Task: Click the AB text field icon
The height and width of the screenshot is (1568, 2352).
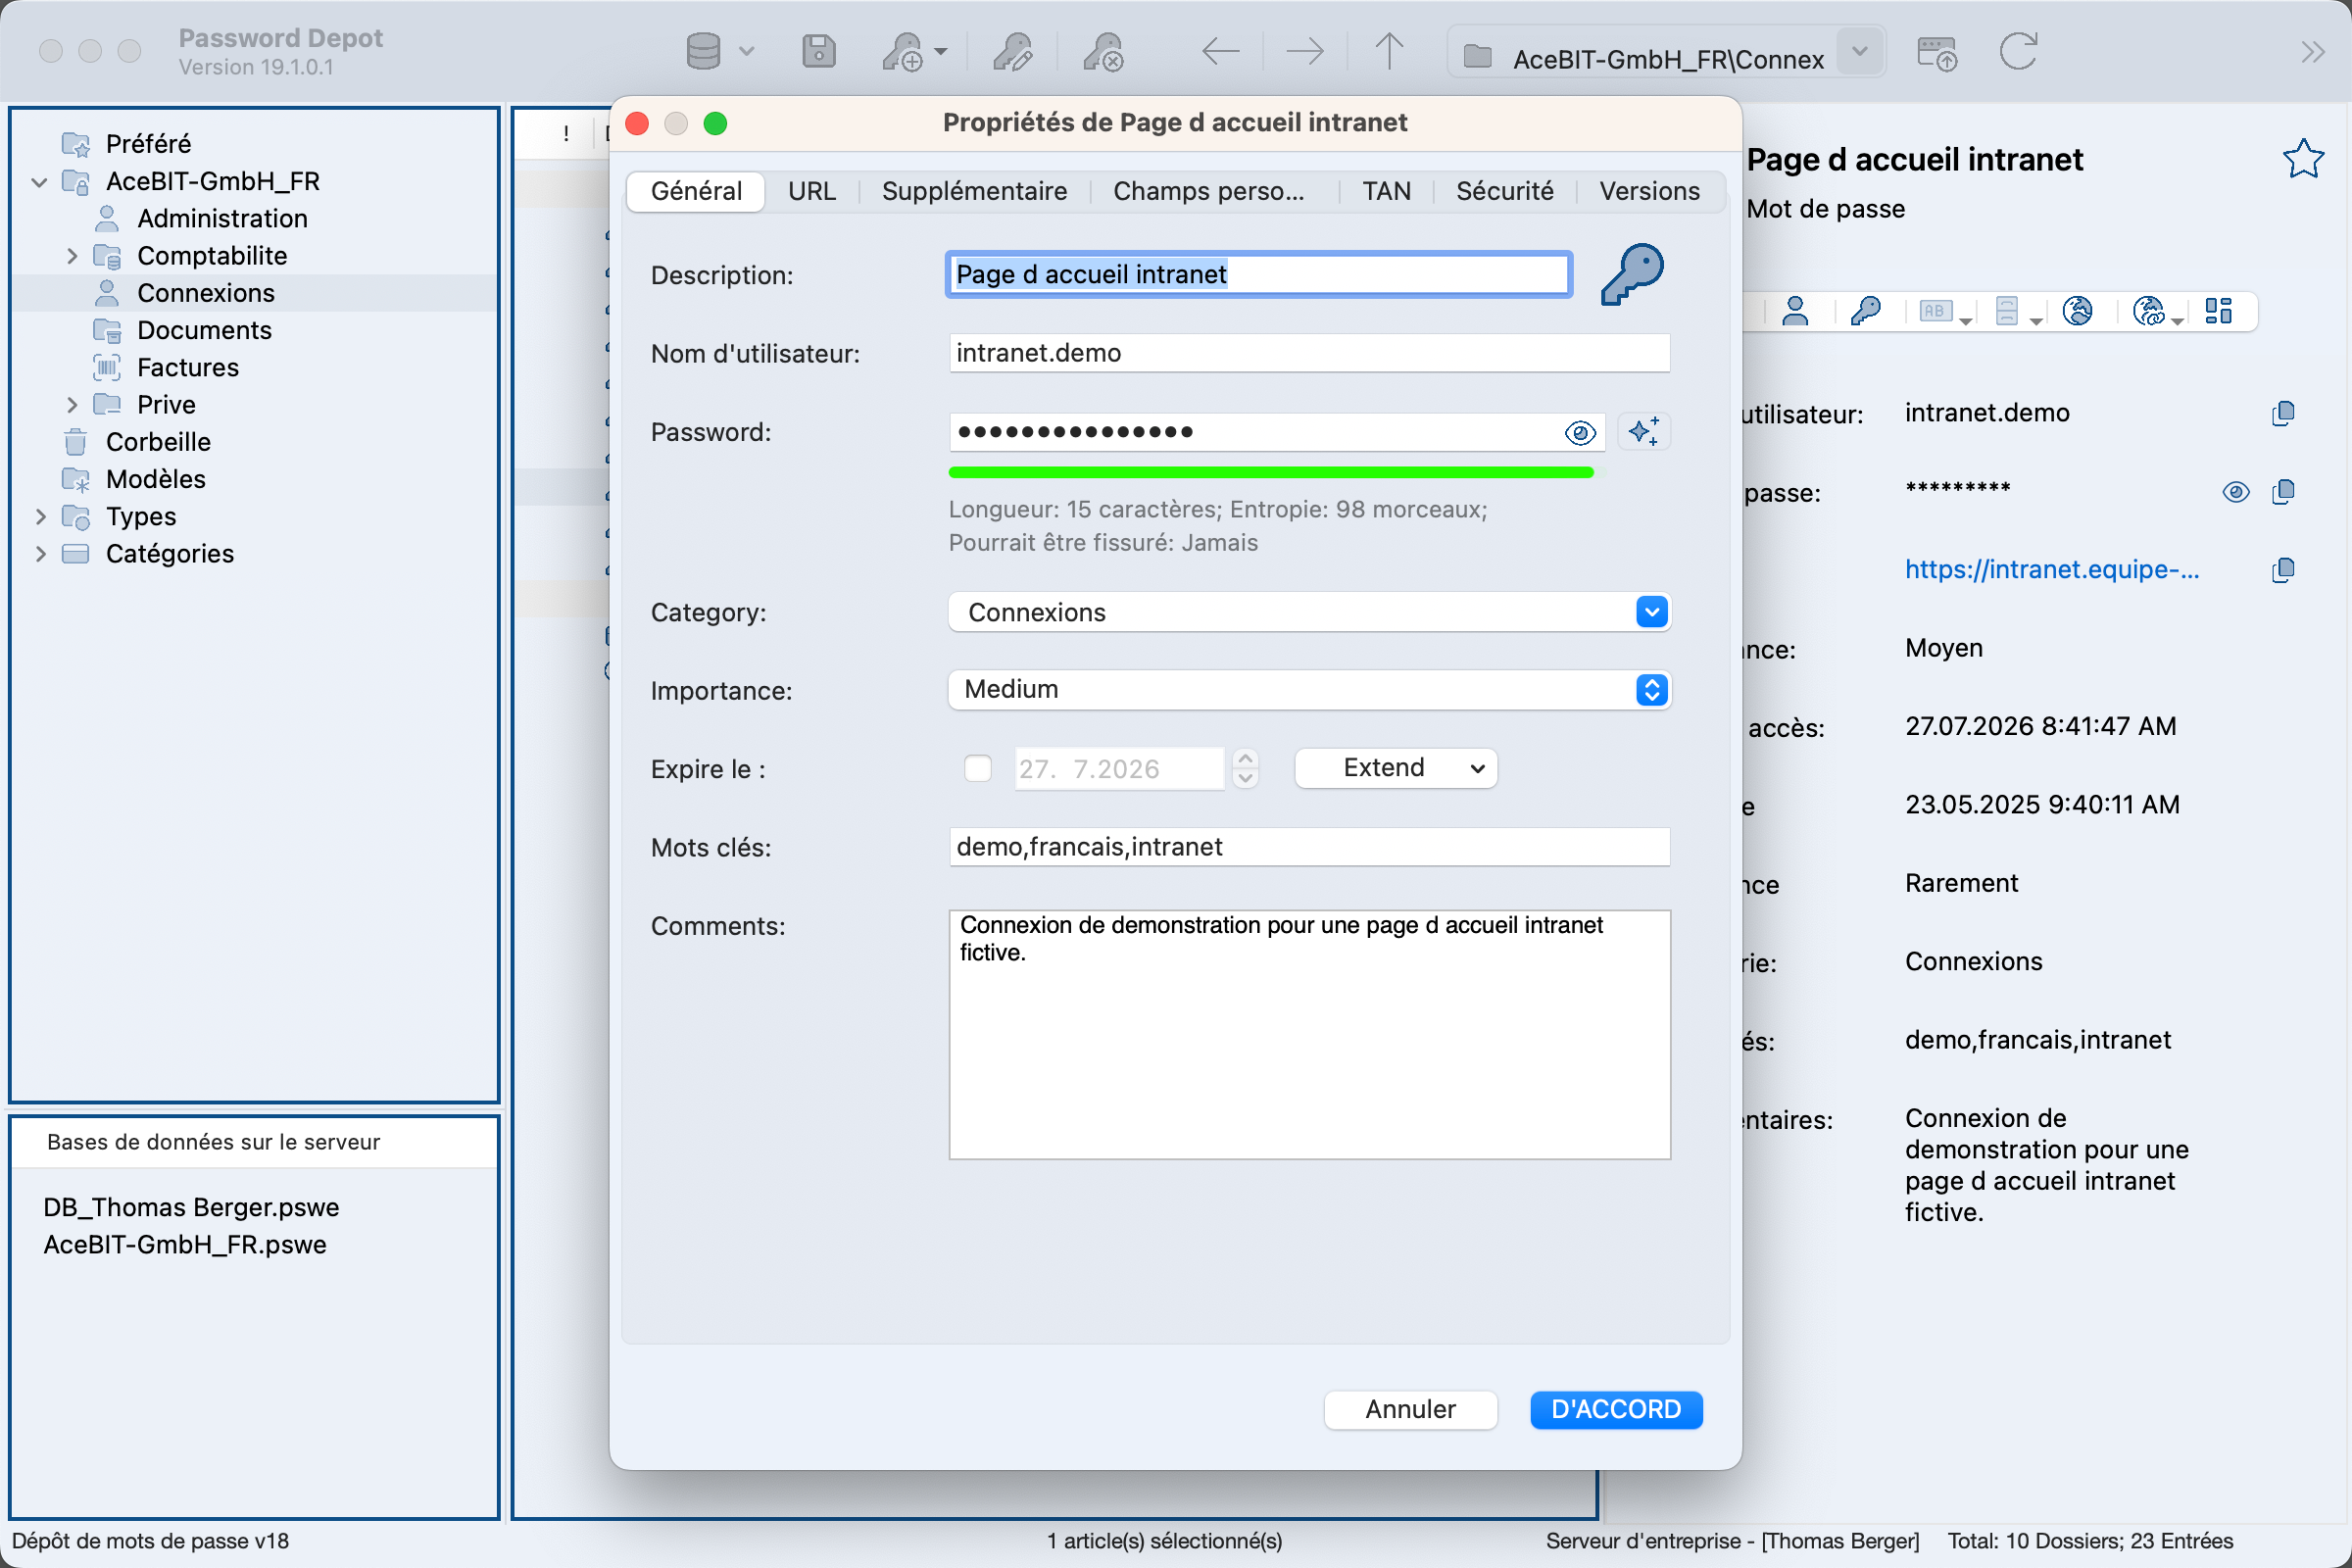Action: [x=1936, y=312]
